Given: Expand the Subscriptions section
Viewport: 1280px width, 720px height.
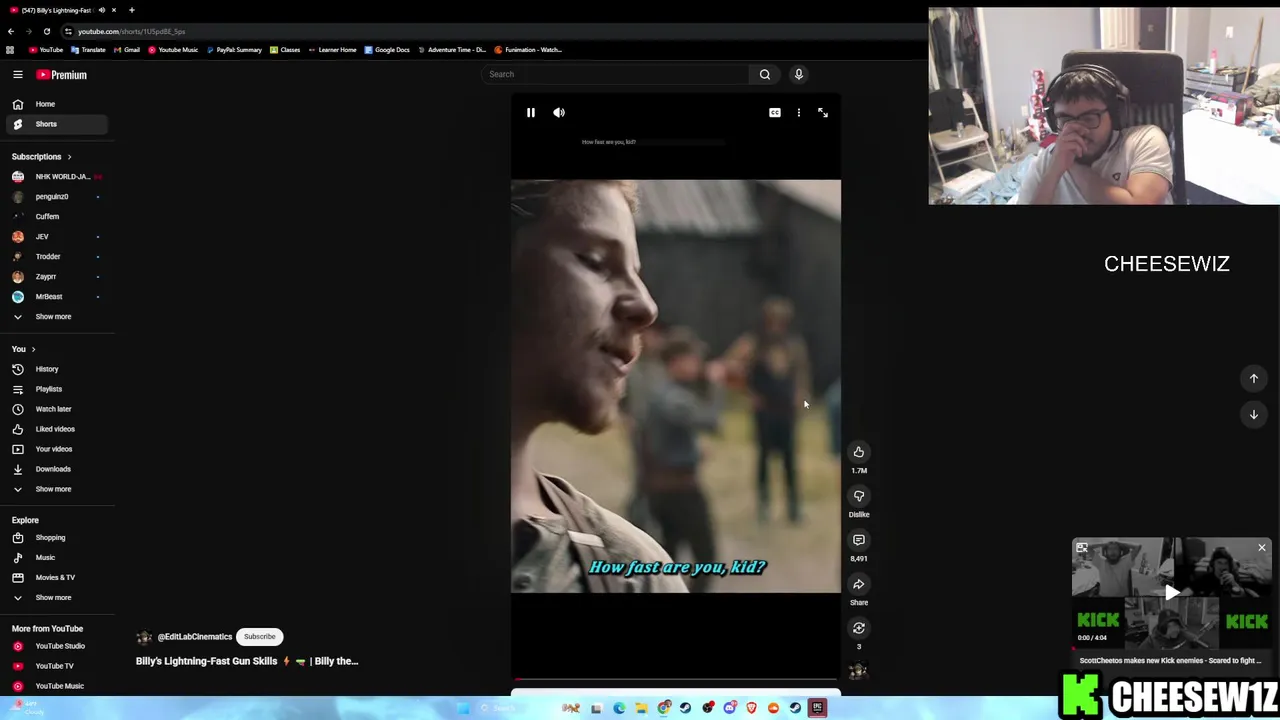Looking at the screenshot, I should 42,157.
